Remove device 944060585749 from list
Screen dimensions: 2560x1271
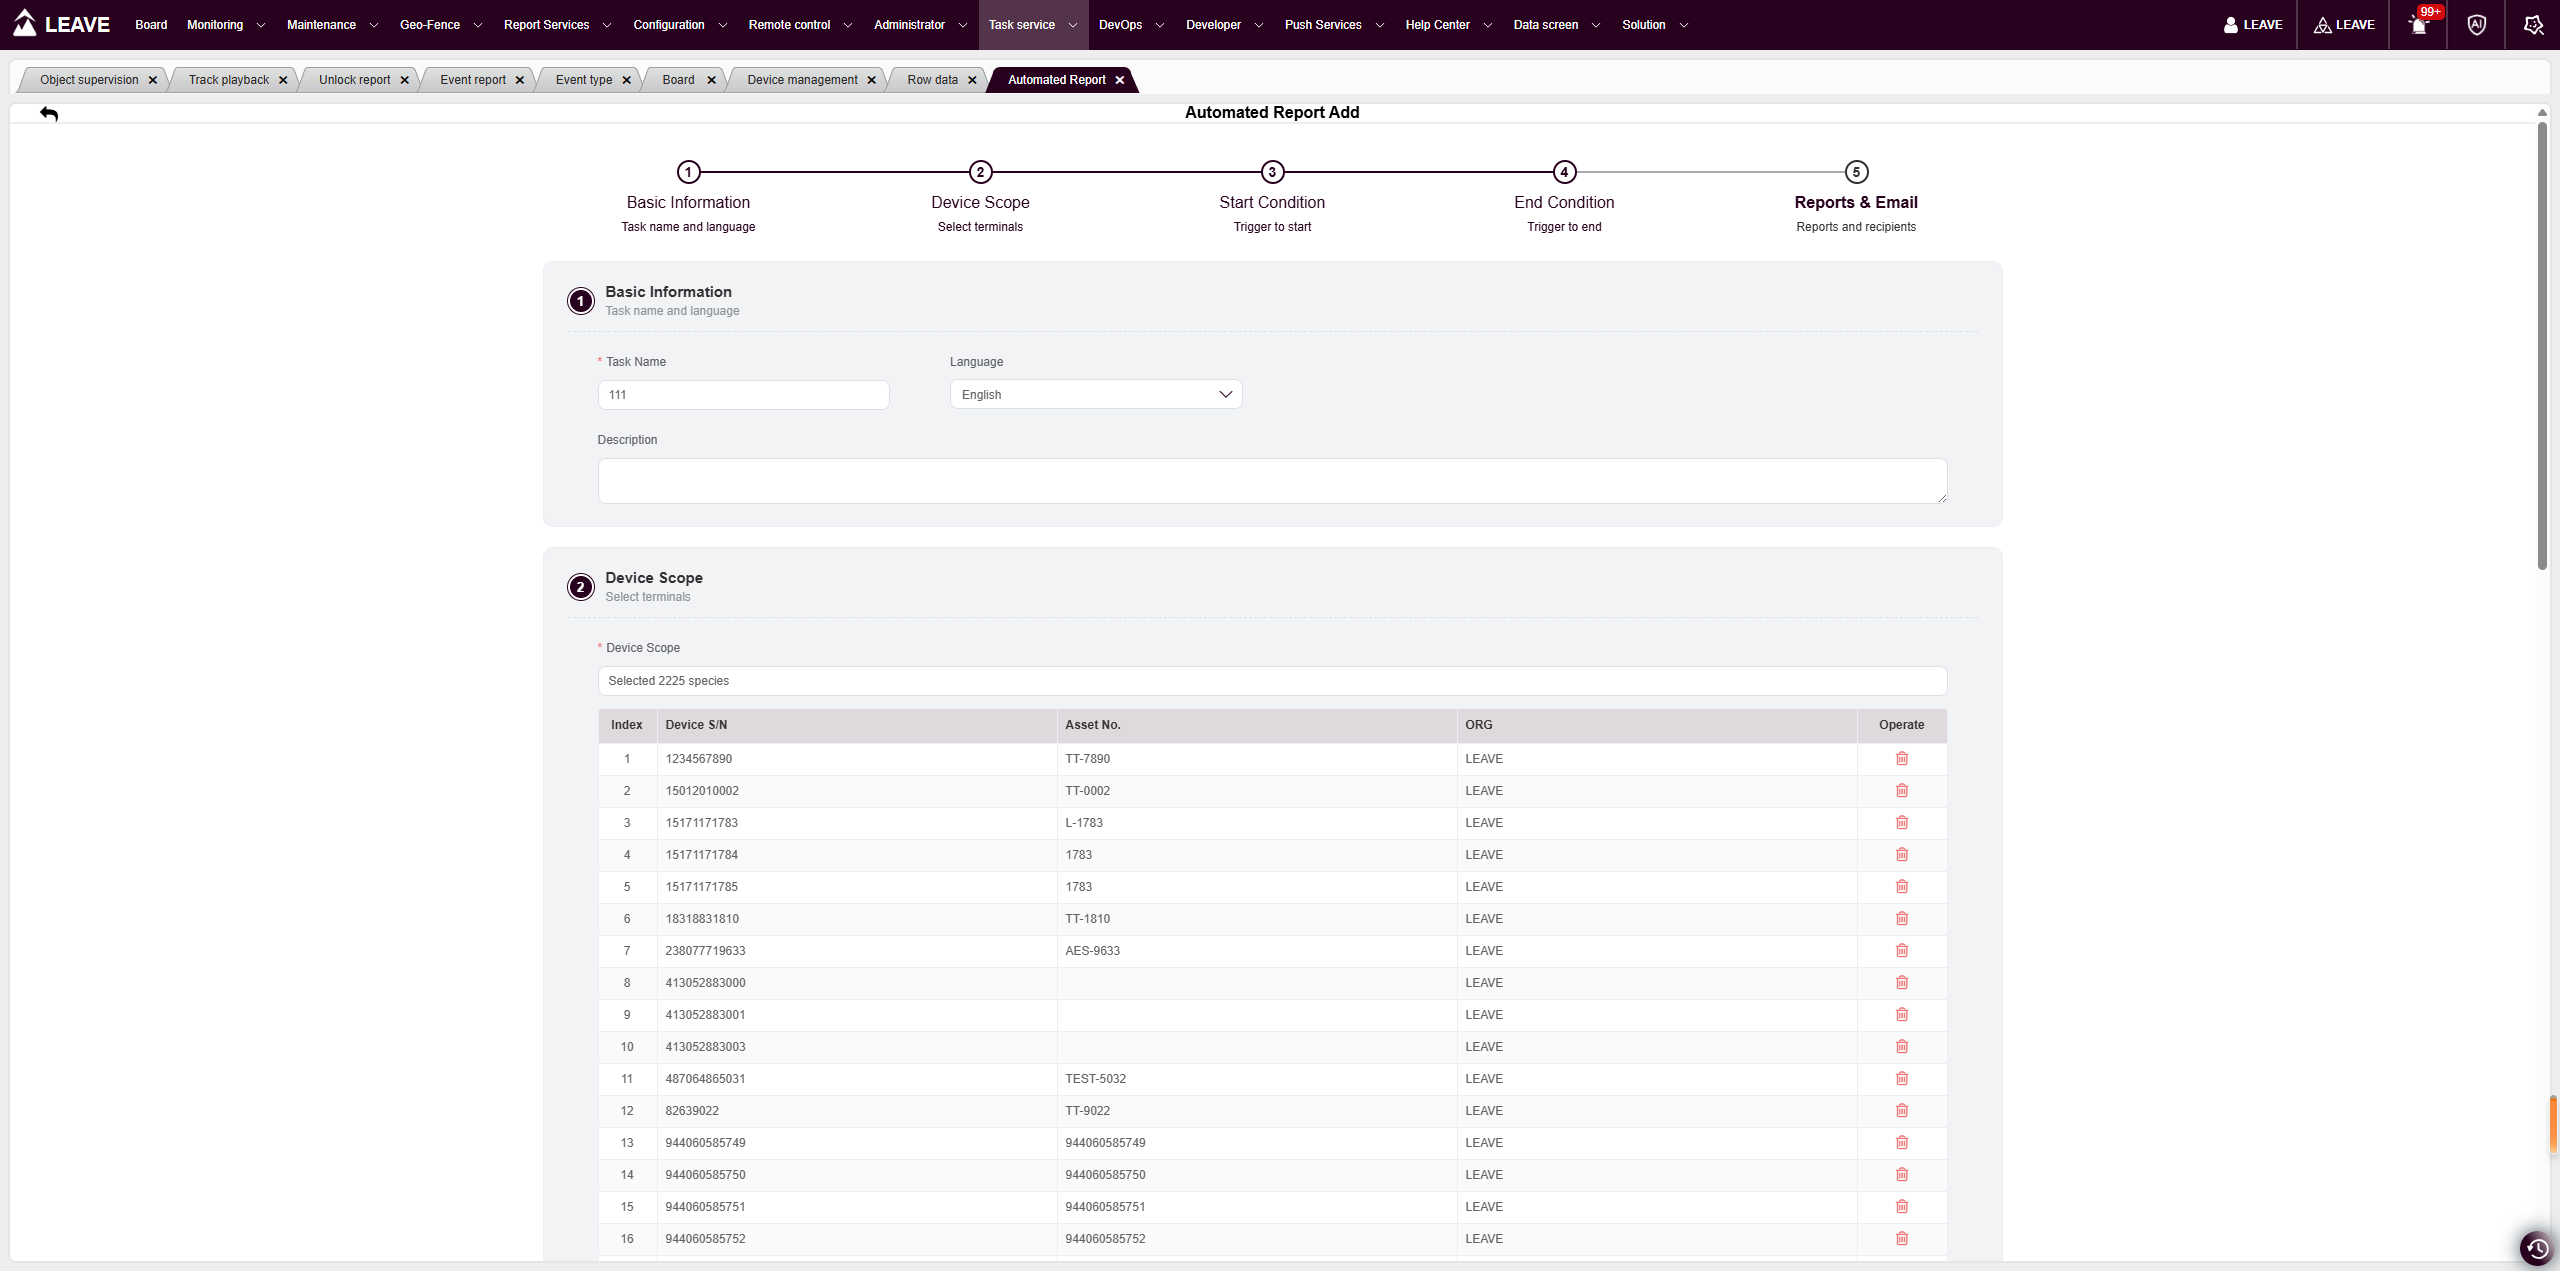(x=1902, y=1143)
